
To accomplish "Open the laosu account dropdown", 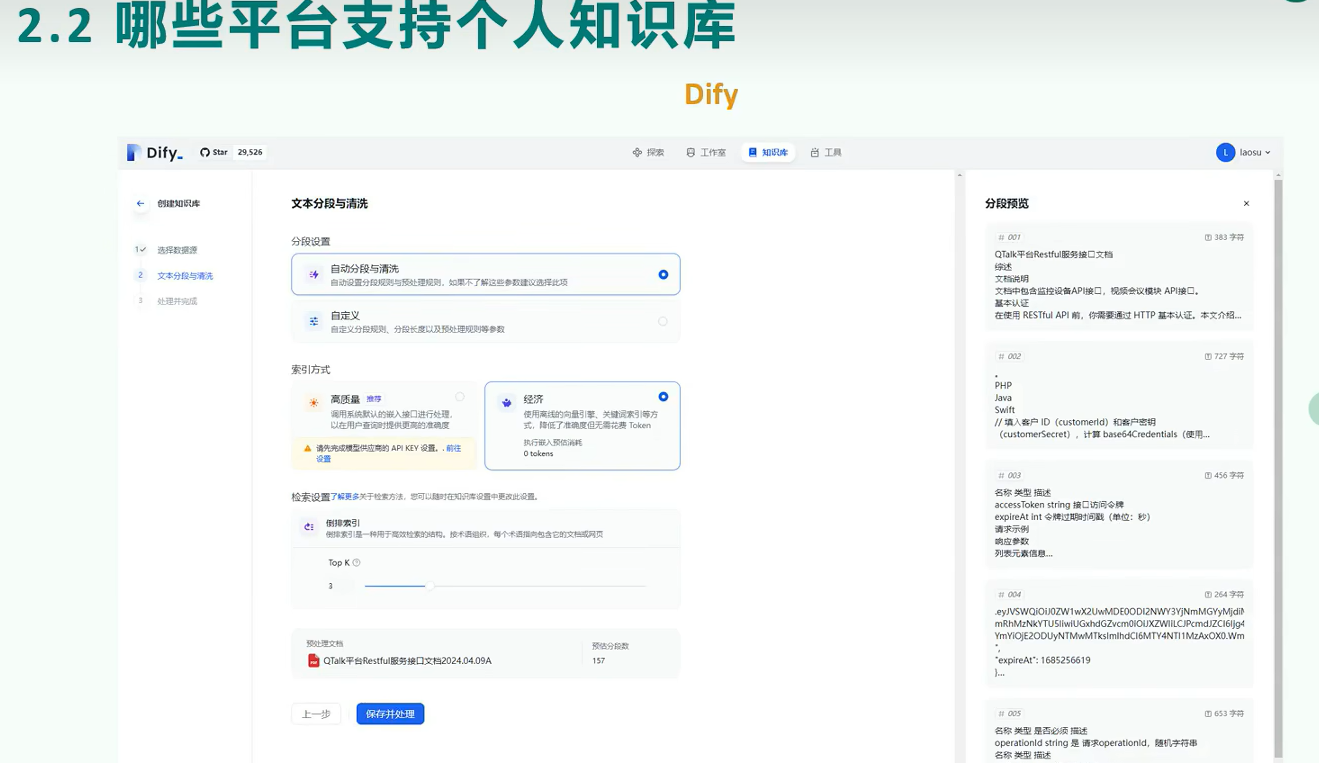I will coord(1243,152).
